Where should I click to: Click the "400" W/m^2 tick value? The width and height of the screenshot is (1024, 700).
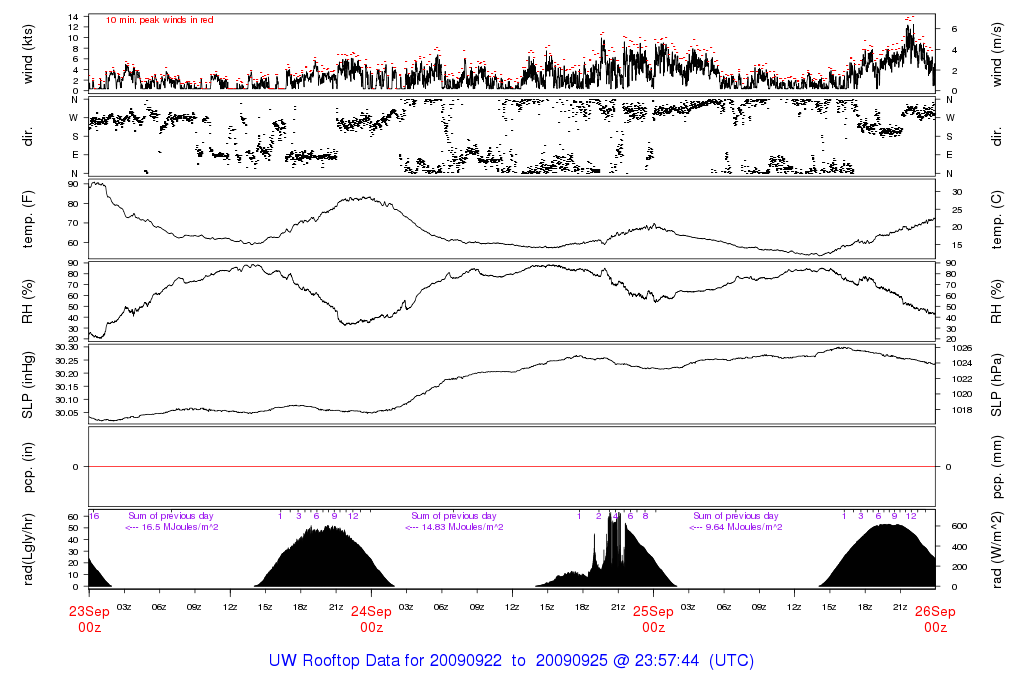(959, 547)
